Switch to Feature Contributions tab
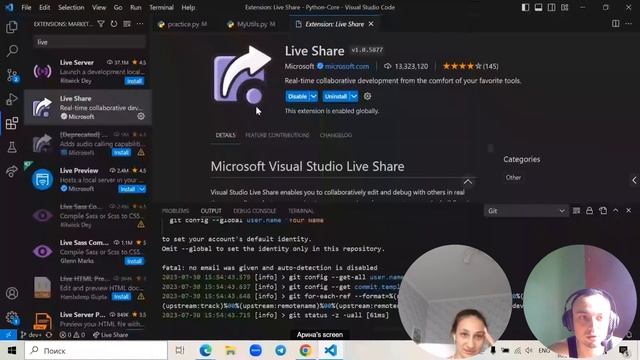640x360 pixels. point(277,135)
